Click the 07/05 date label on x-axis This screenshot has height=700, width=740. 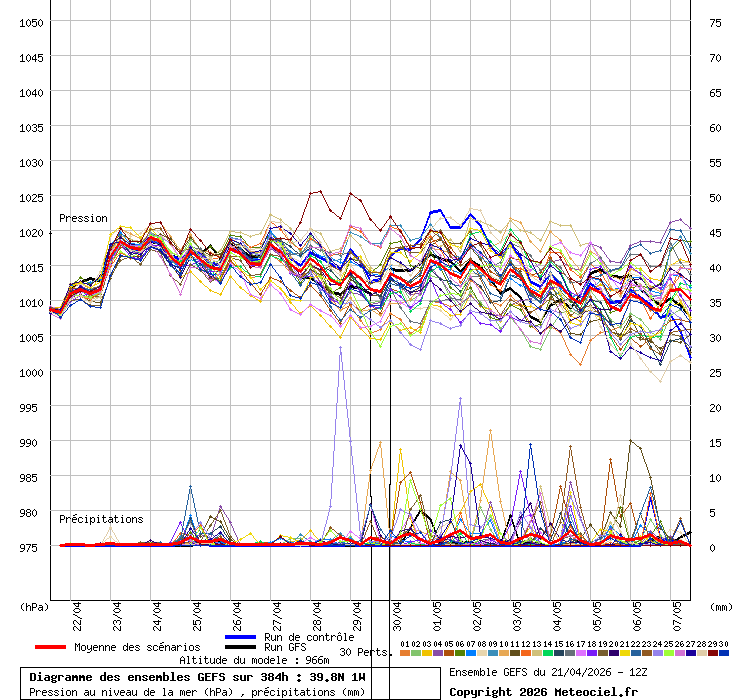tap(677, 612)
